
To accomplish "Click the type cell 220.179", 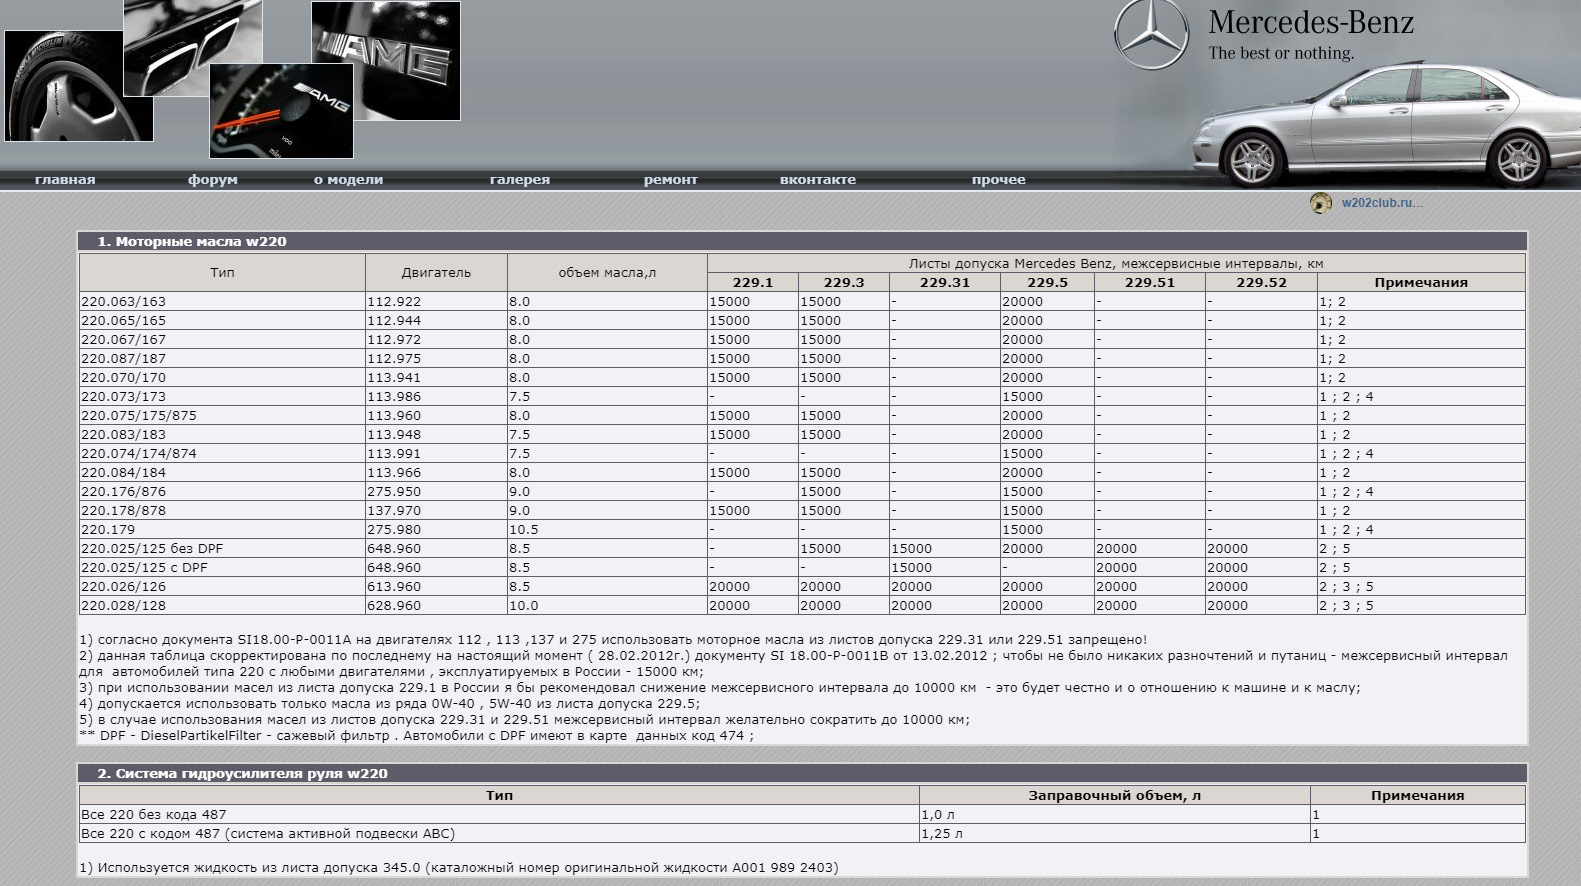I will tap(222, 530).
